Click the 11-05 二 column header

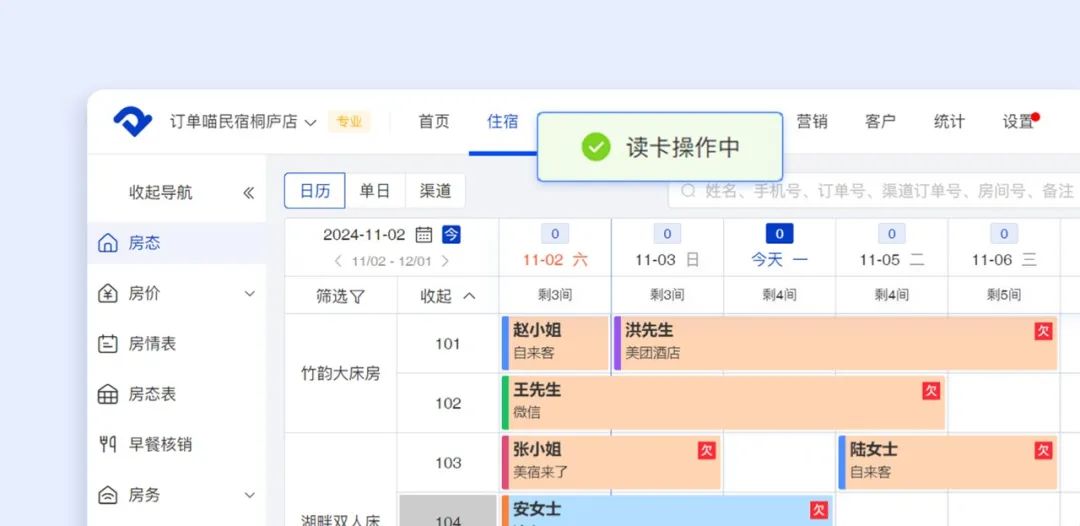point(891,260)
